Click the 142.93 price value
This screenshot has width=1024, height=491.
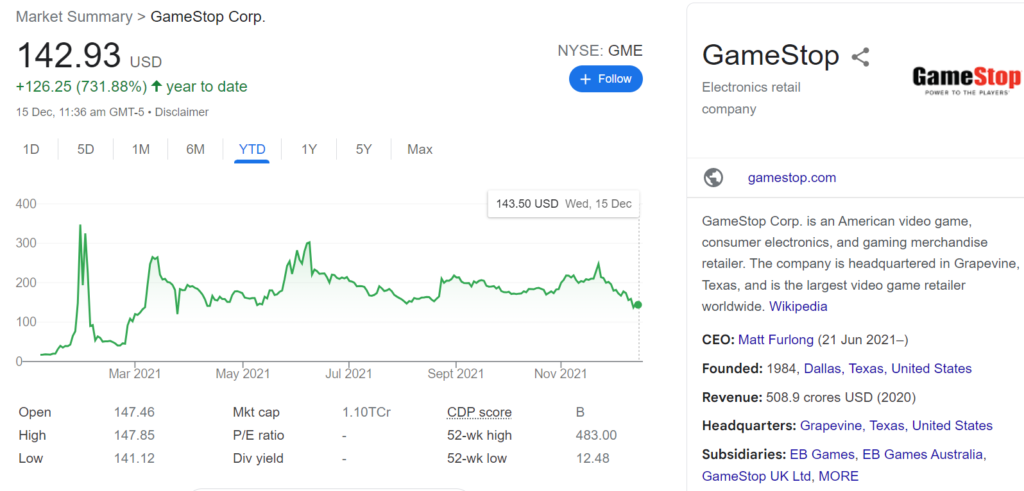pyautogui.click(x=69, y=55)
